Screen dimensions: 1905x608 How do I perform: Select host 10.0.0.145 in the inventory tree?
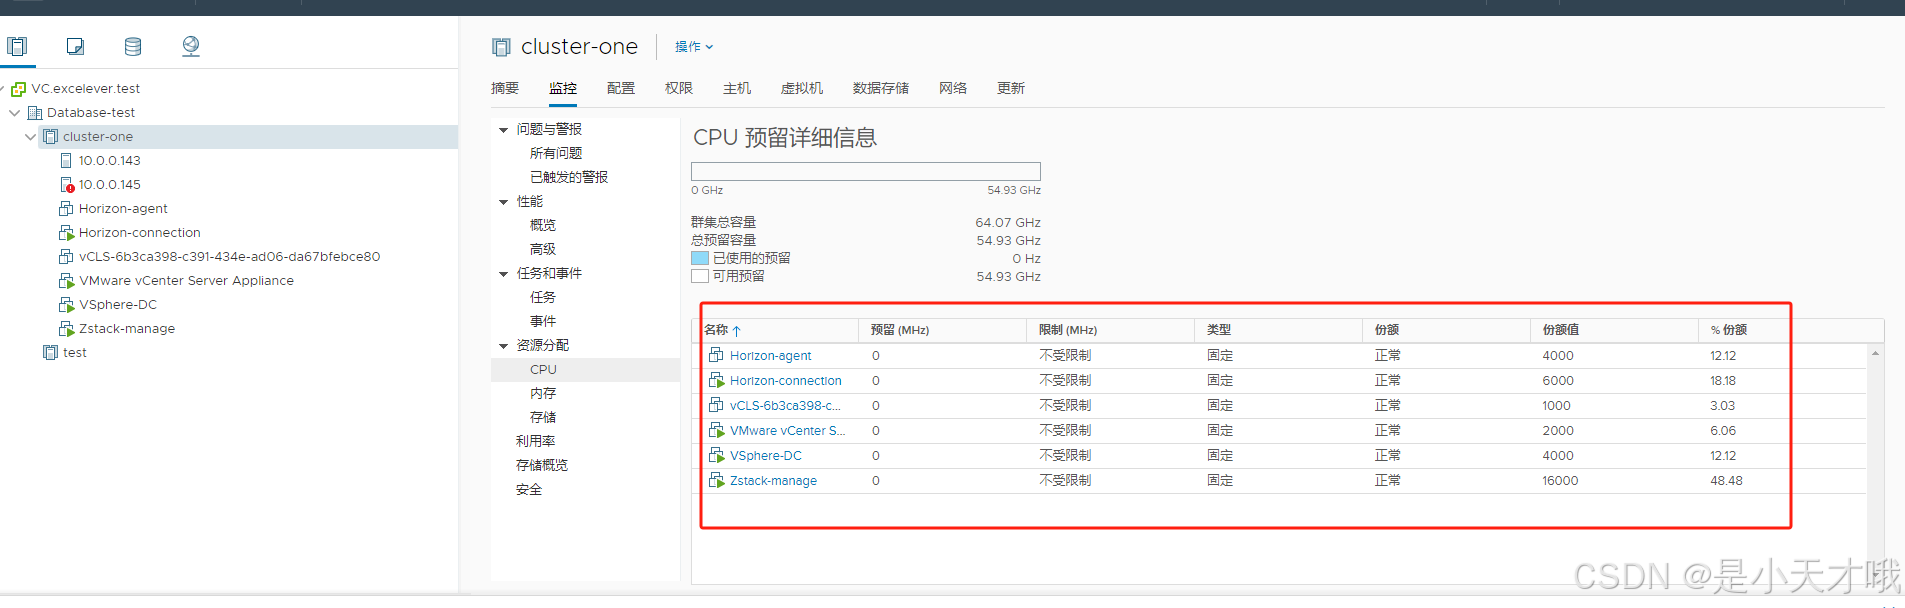[110, 185]
